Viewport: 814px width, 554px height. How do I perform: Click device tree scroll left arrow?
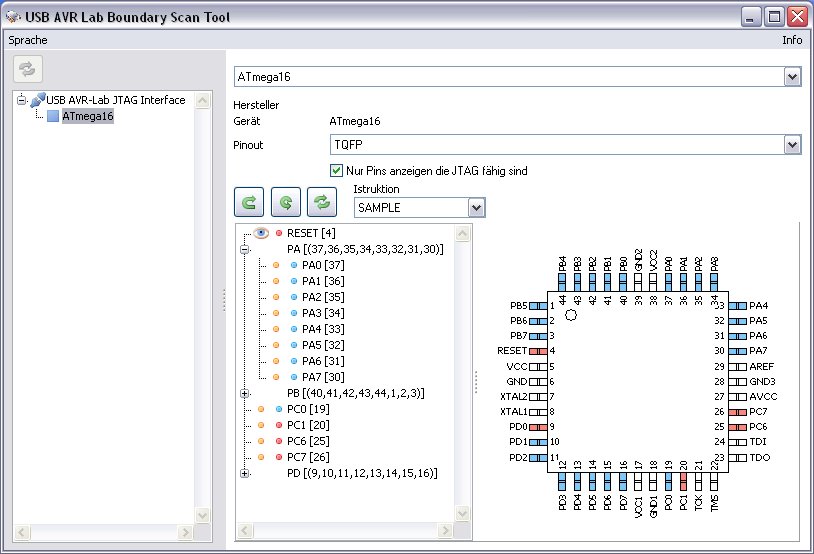pyautogui.click(x=21, y=532)
